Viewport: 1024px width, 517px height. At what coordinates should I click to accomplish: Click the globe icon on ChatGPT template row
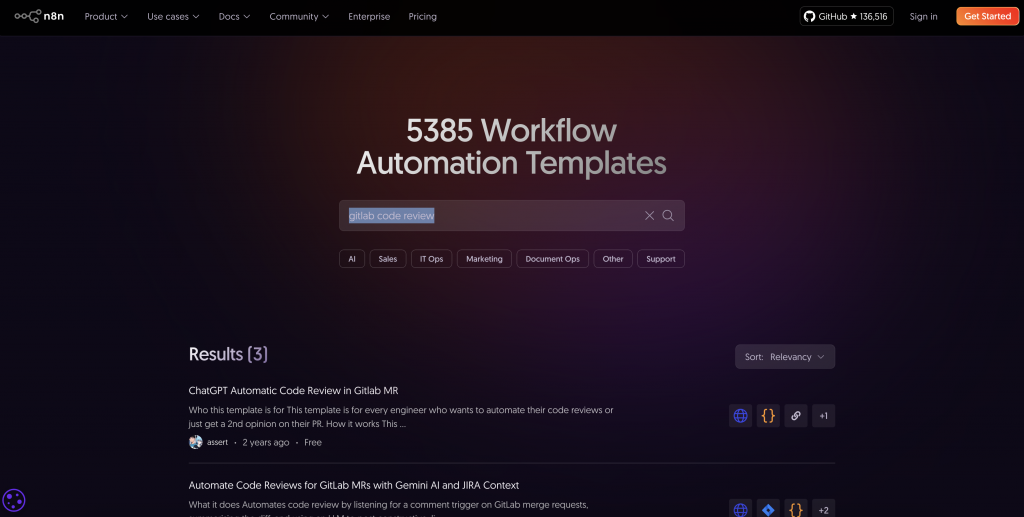(x=741, y=416)
